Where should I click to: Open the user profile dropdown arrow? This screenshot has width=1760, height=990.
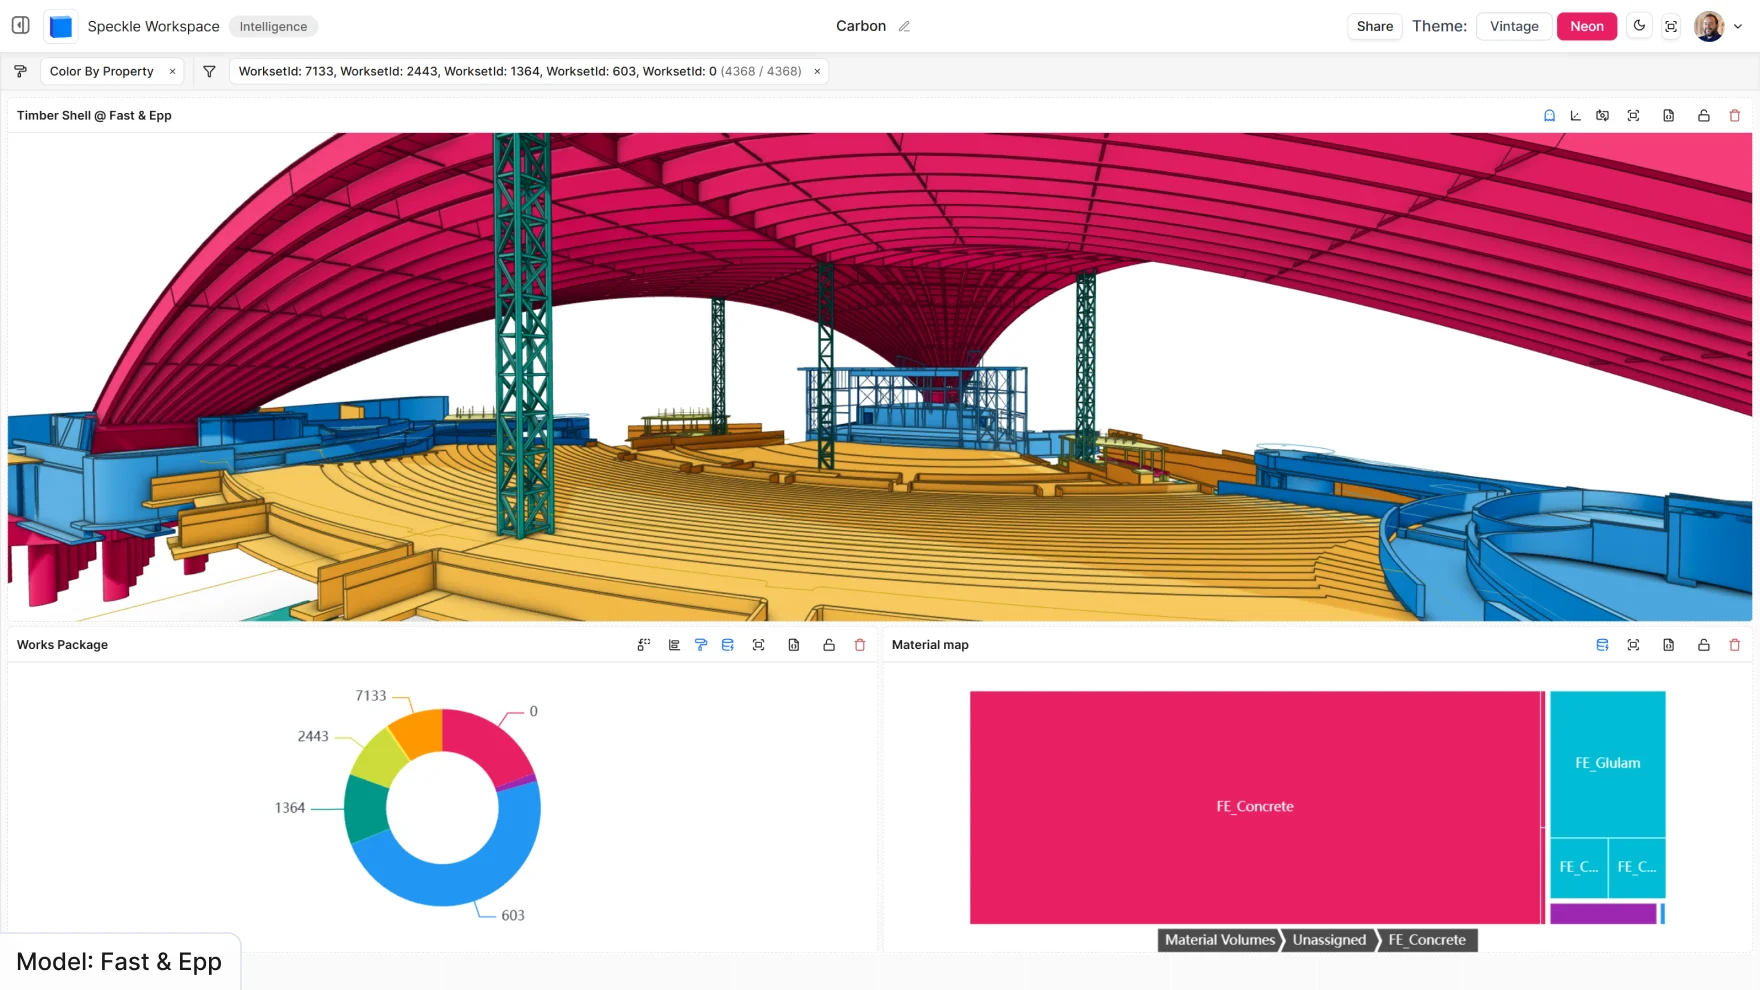[1738, 27]
